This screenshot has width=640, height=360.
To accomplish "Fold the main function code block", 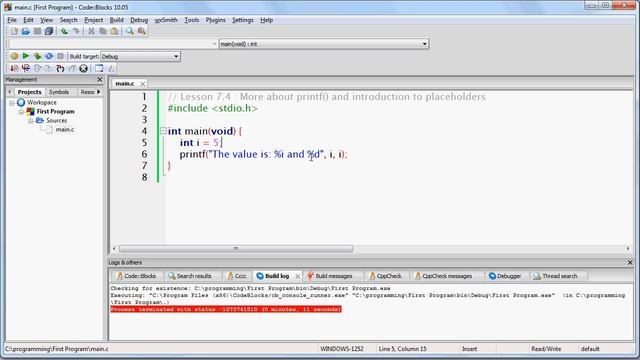I will (x=163, y=131).
